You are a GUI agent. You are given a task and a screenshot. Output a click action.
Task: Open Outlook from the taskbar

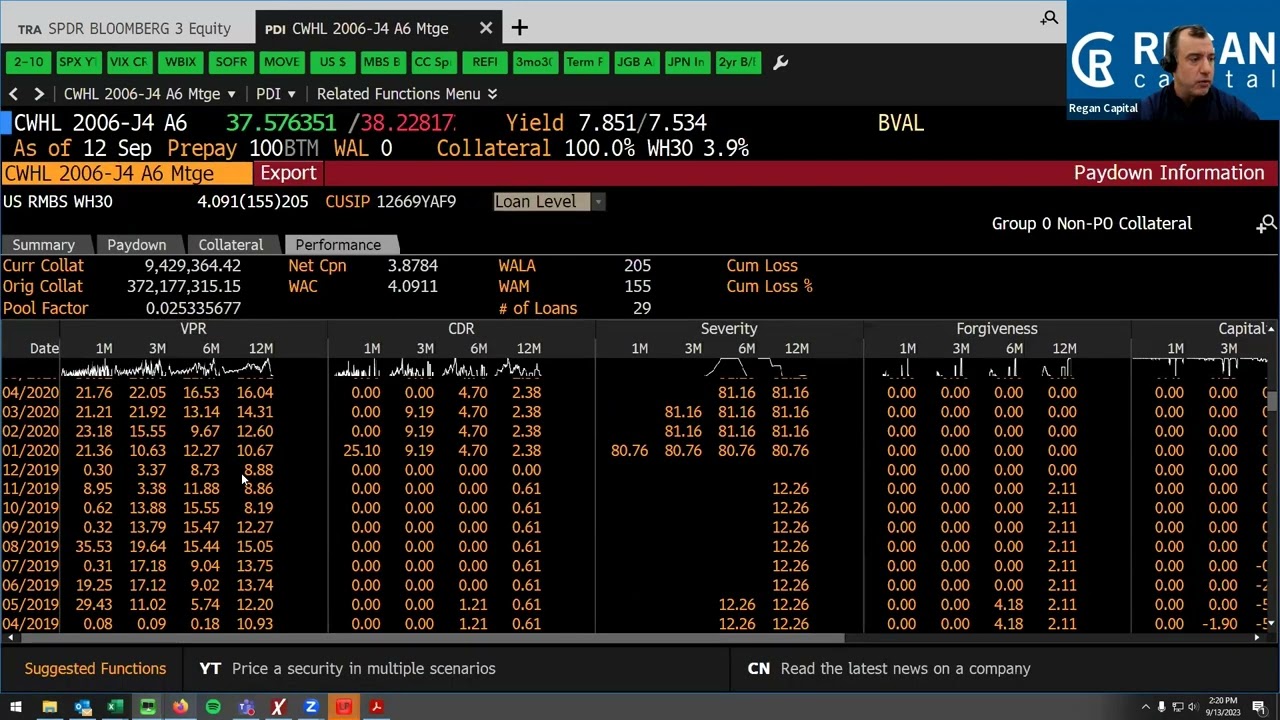(x=82, y=708)
